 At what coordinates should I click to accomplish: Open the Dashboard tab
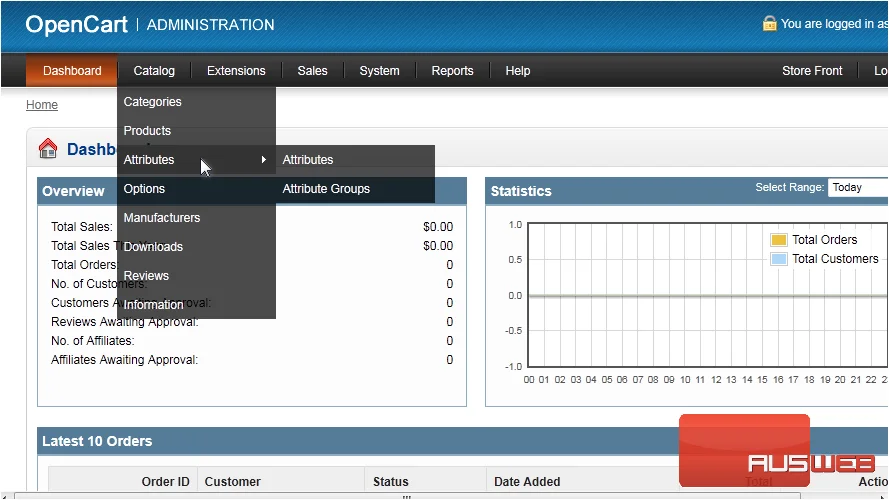(72, 71)
